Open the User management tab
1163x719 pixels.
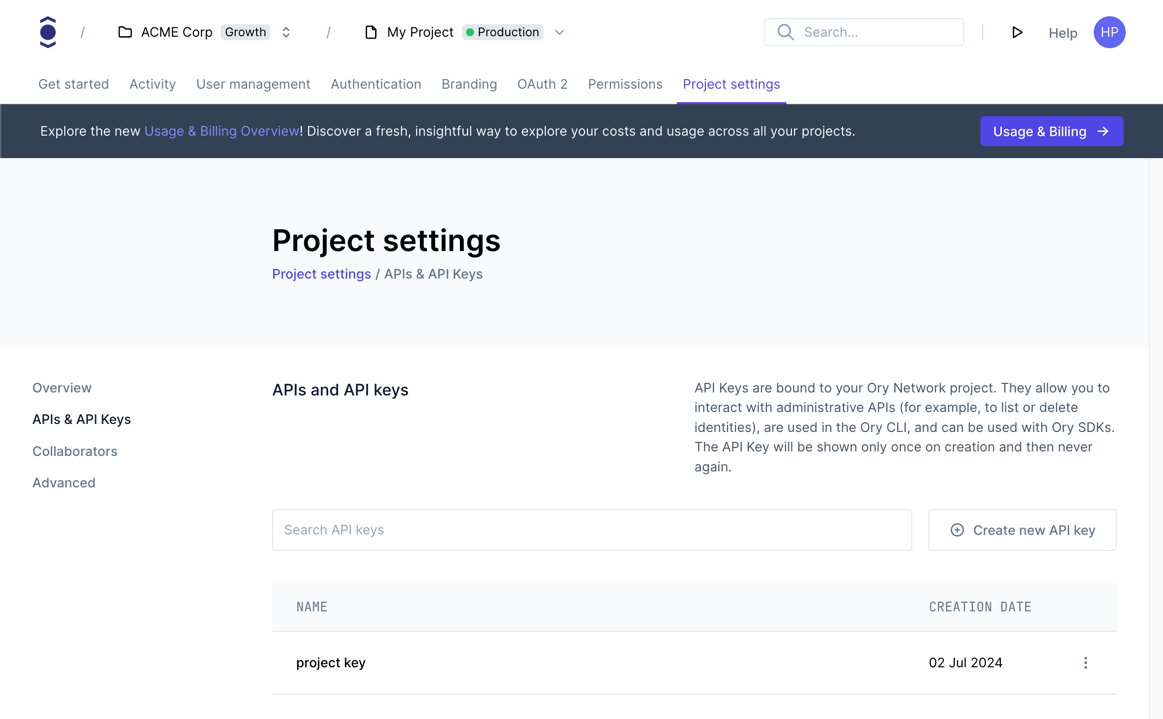(x=253, y=84)
